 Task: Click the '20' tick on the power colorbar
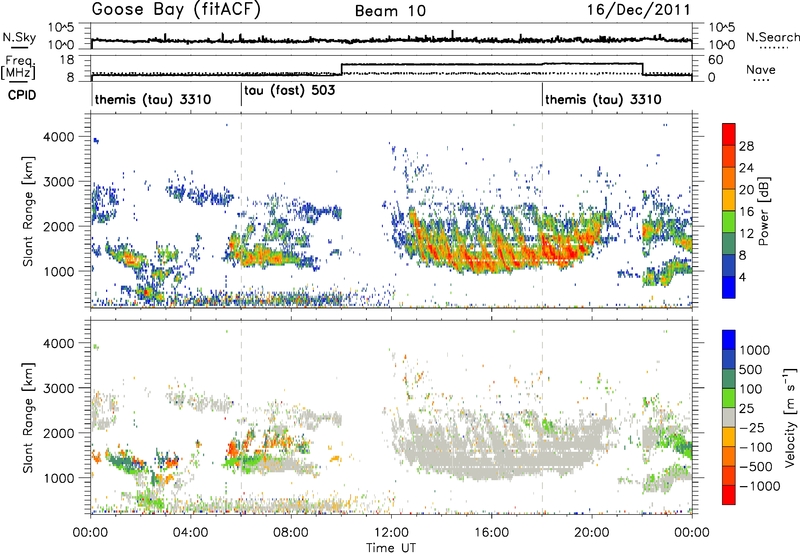click(746, 190)
